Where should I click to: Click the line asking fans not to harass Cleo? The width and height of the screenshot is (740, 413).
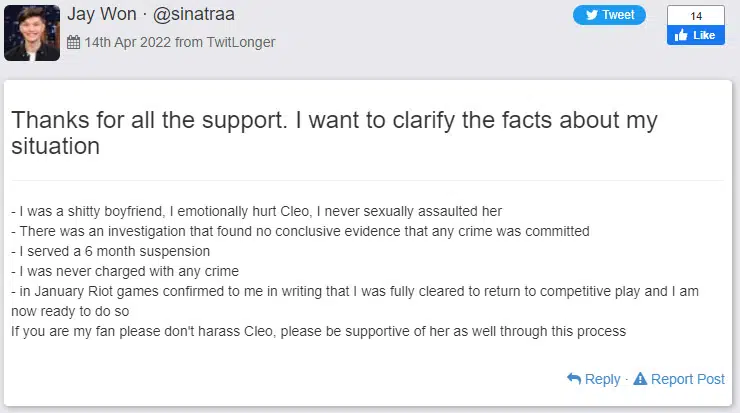coord(318,331)
